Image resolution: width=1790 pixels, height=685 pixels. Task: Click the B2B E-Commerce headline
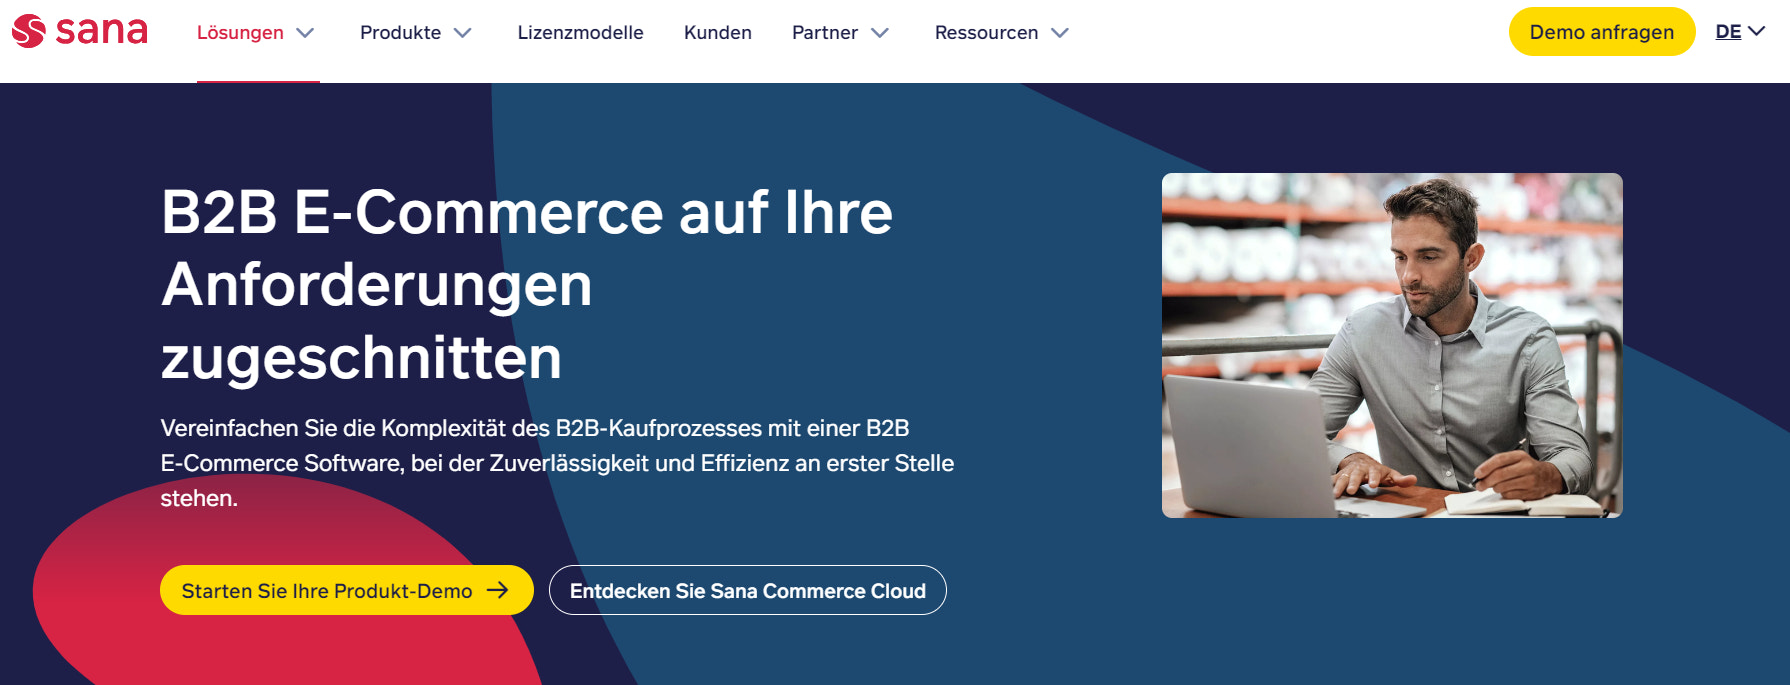coord(527,285)
